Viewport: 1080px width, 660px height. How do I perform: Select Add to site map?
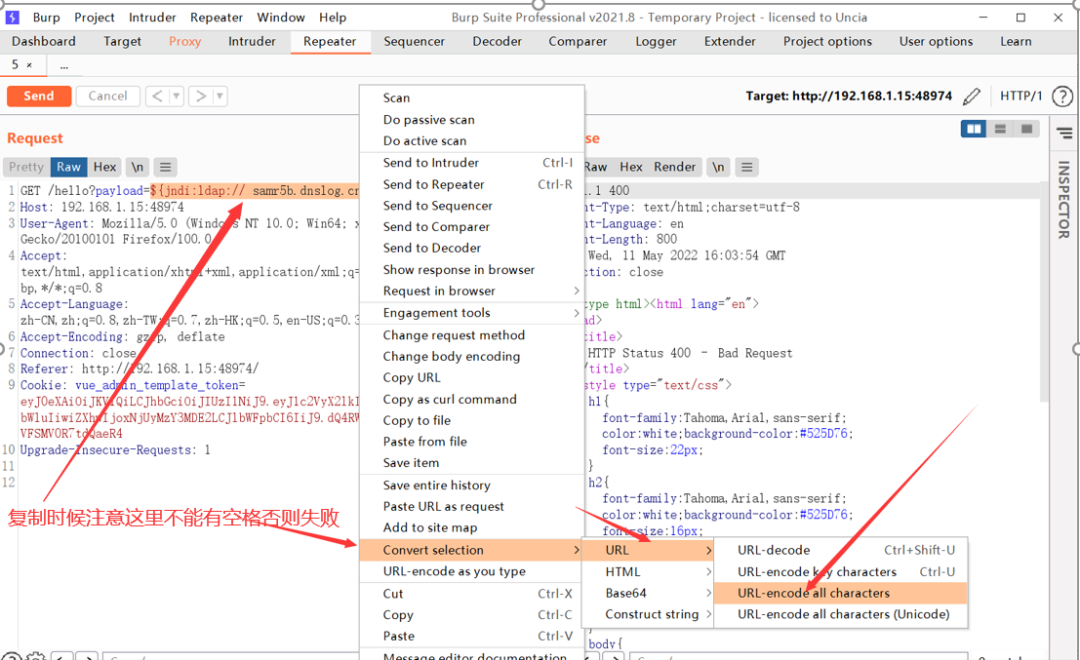click(472, 528)
